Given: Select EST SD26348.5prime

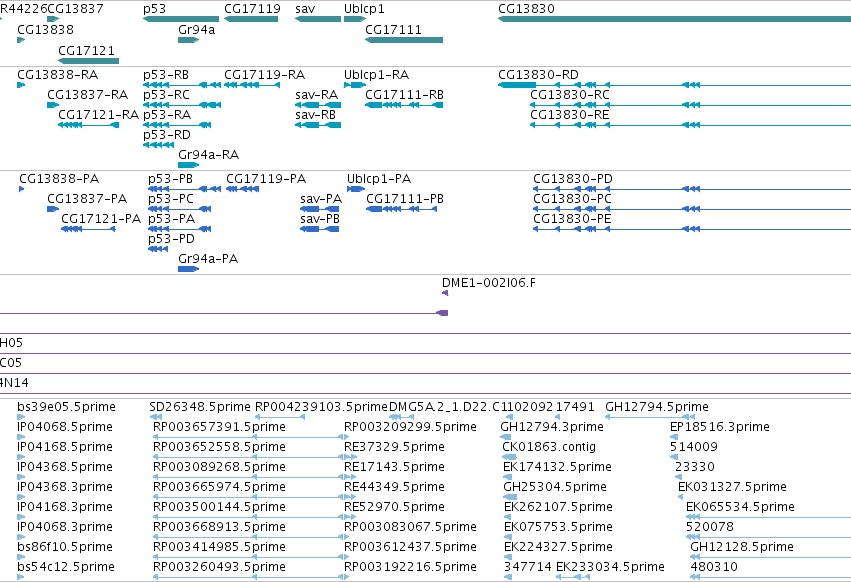Looking at the screenshot, I should pos(200,407).
